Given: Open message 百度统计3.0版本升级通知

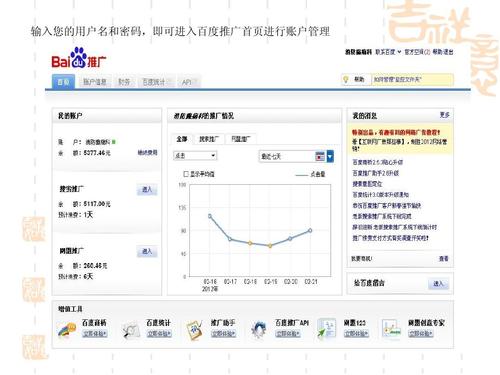Looking at the screenshot, I should pos(380,195).
